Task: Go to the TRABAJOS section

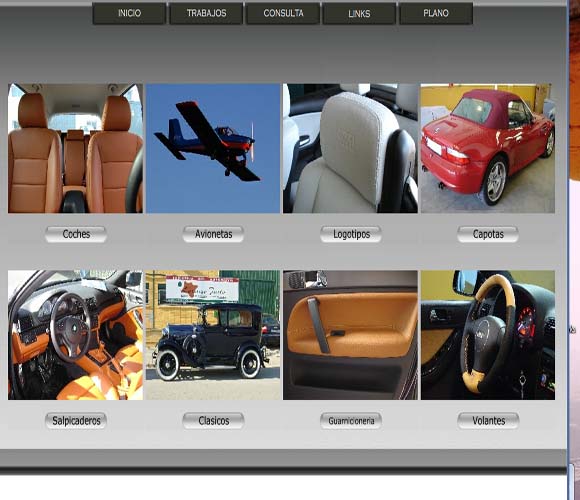Action: click(x=206, y=14)
